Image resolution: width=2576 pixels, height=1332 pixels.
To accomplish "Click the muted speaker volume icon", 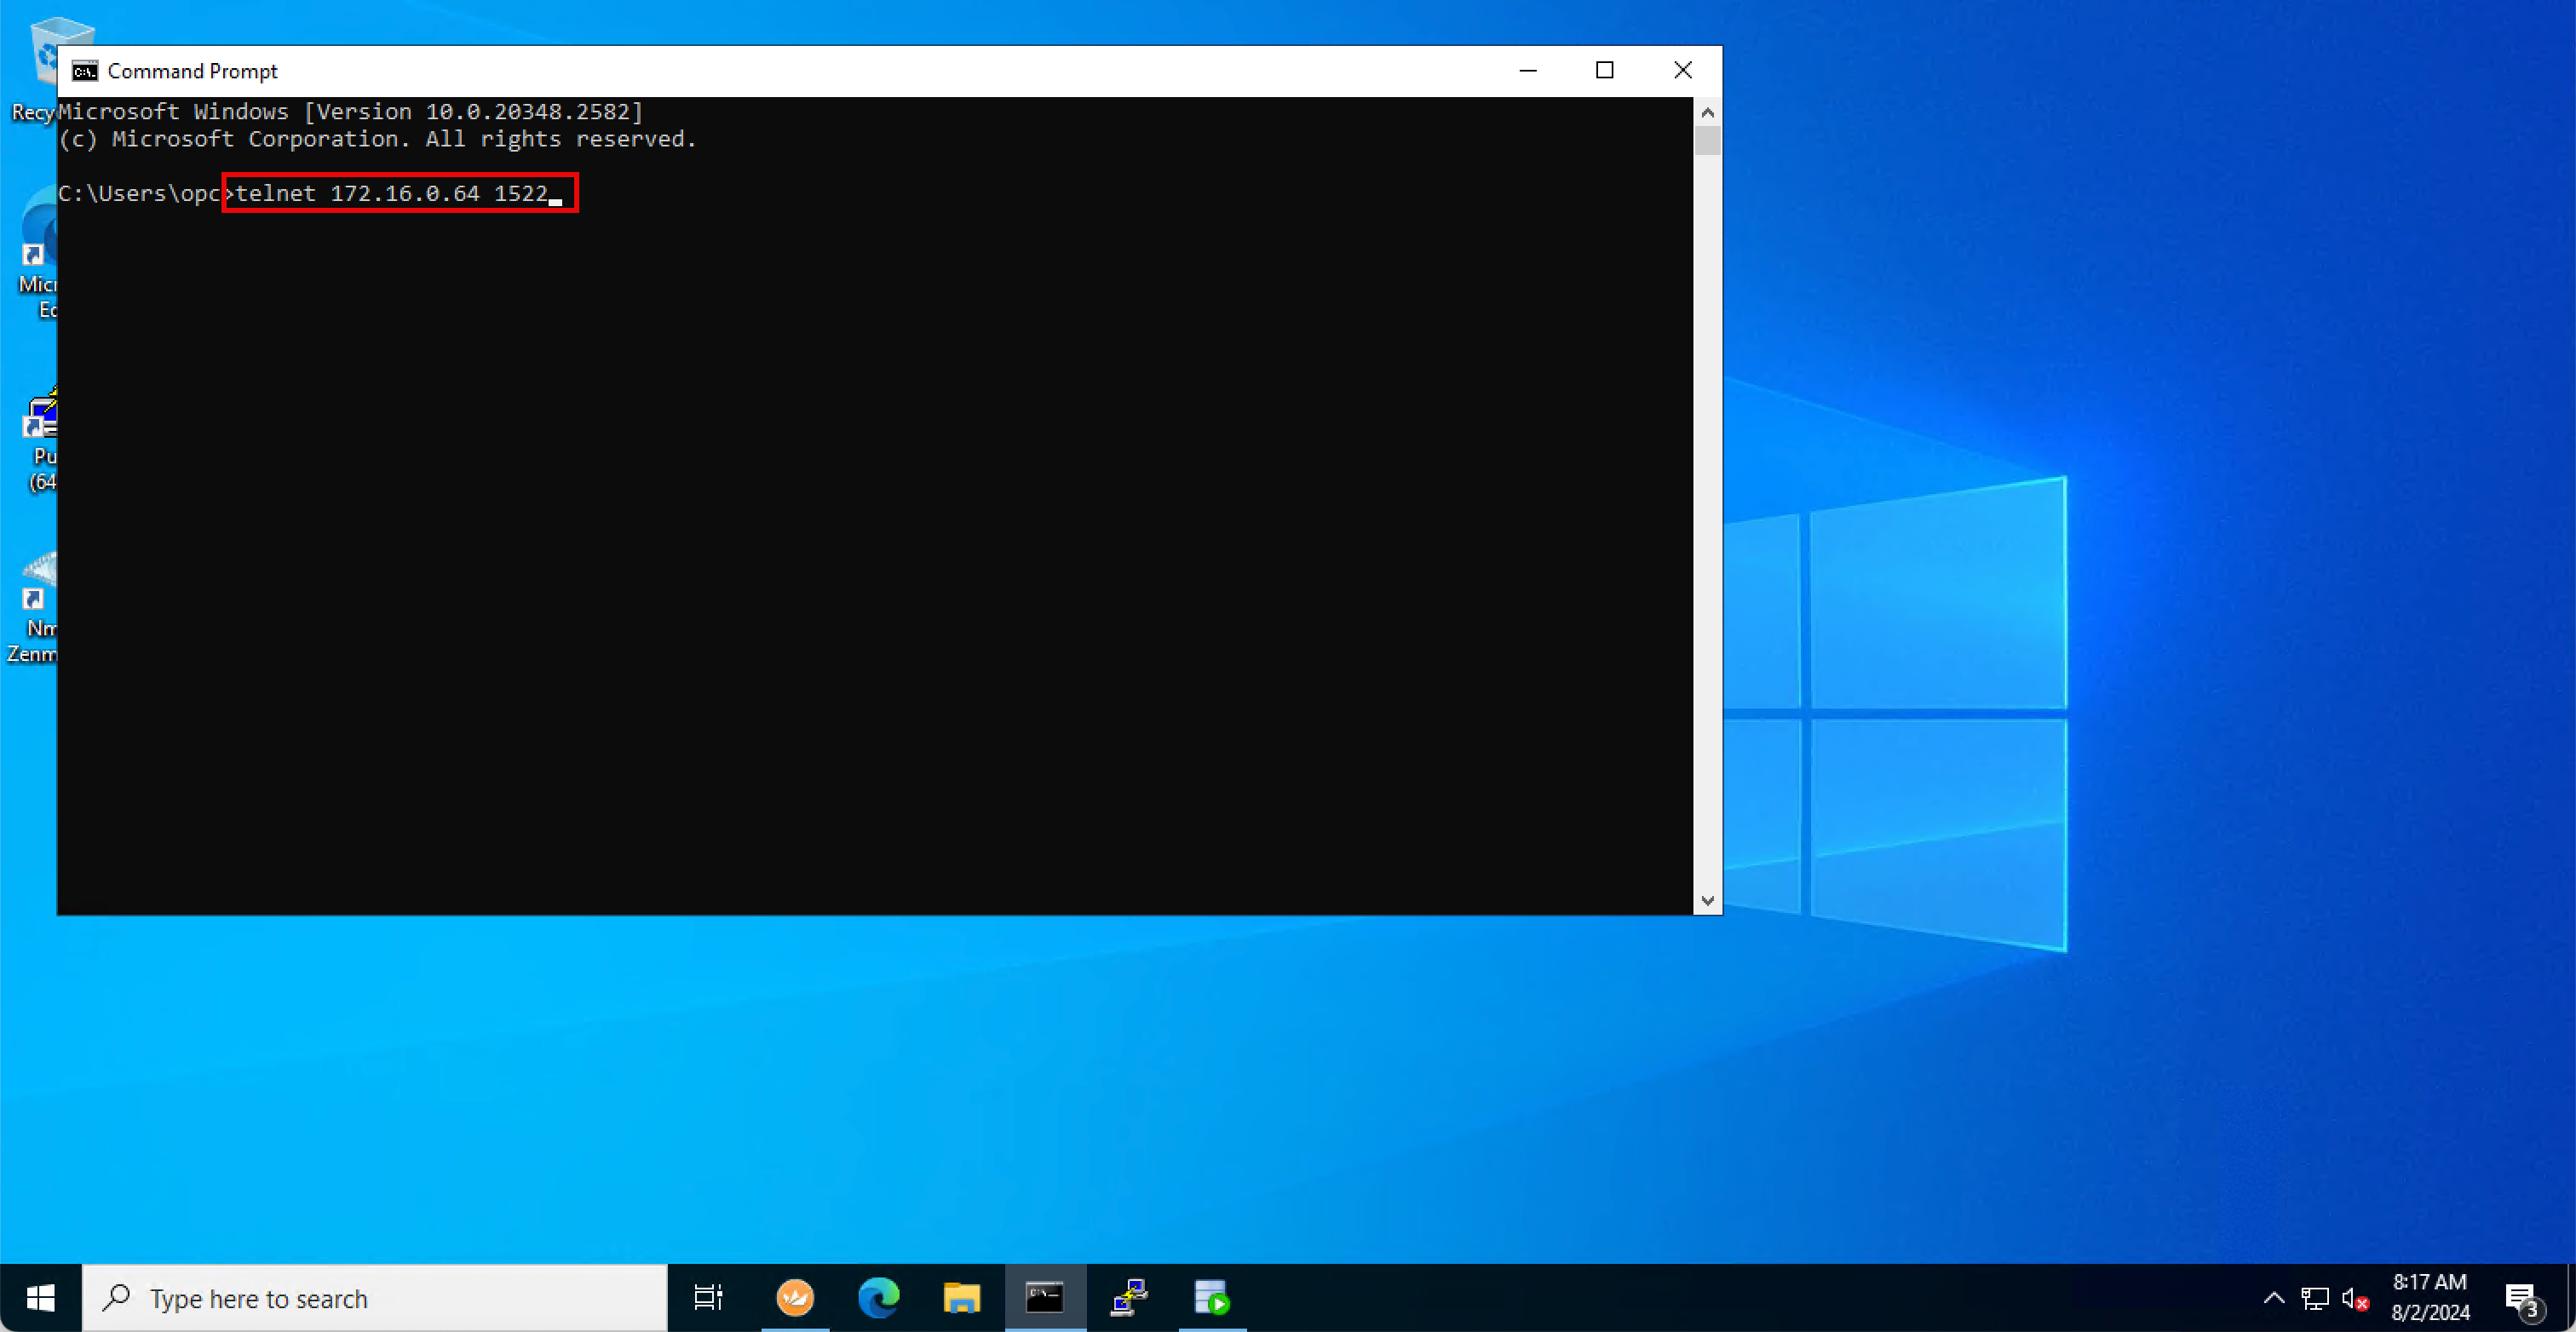I will (2355, 1298).
